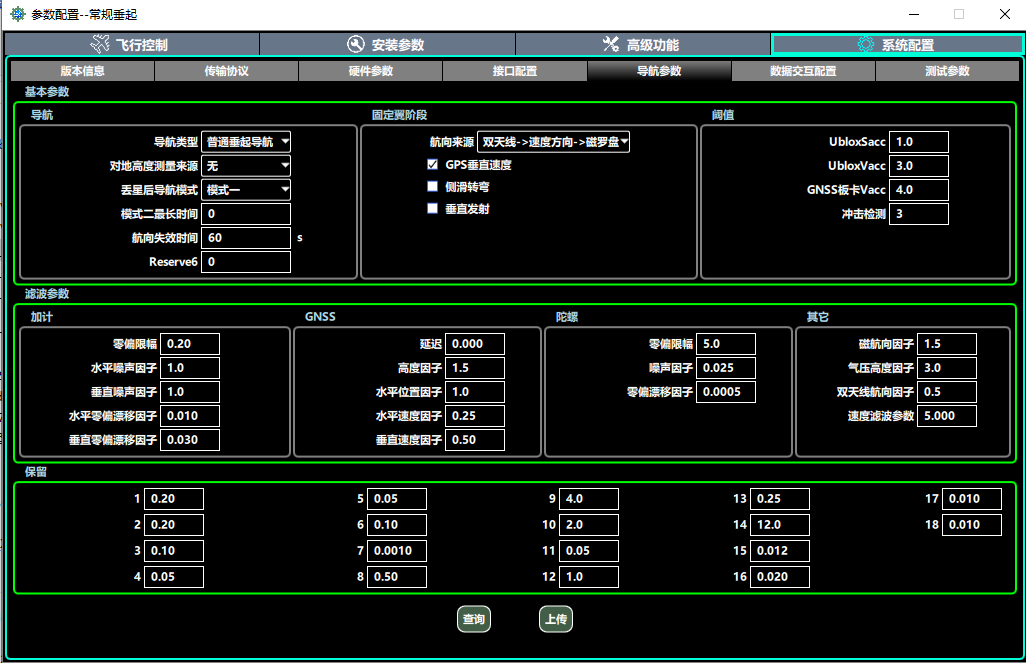
Task: Click the 陀螺 零偏限幅 field 5.0
Action: click(x=726, y=344)
